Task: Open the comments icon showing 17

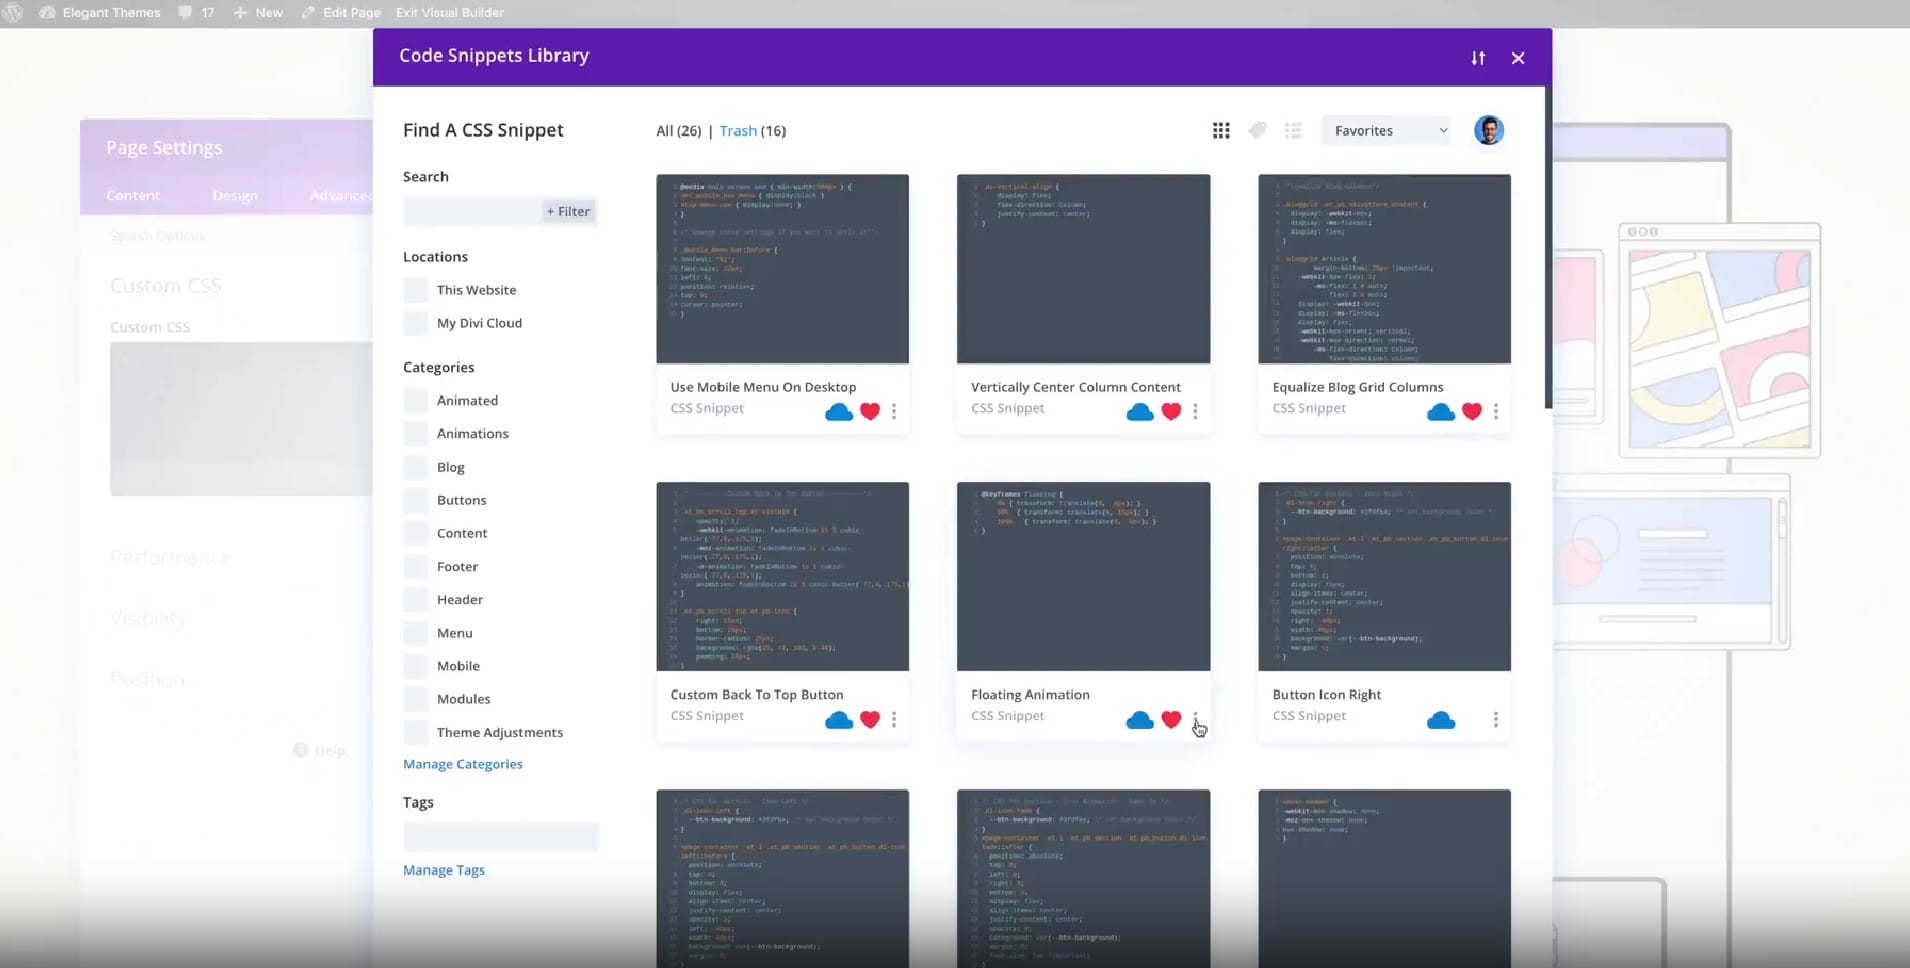Action: click(196, 12)
